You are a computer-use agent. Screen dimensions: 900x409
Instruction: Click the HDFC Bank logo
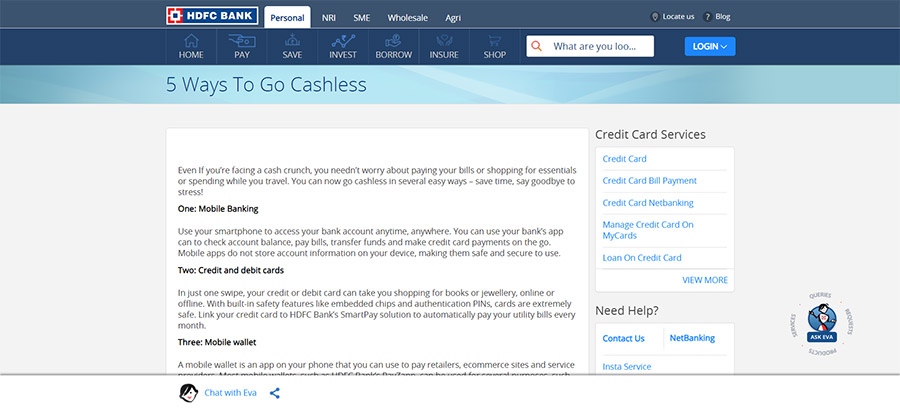pyautogui.click(x=212, y=16)
